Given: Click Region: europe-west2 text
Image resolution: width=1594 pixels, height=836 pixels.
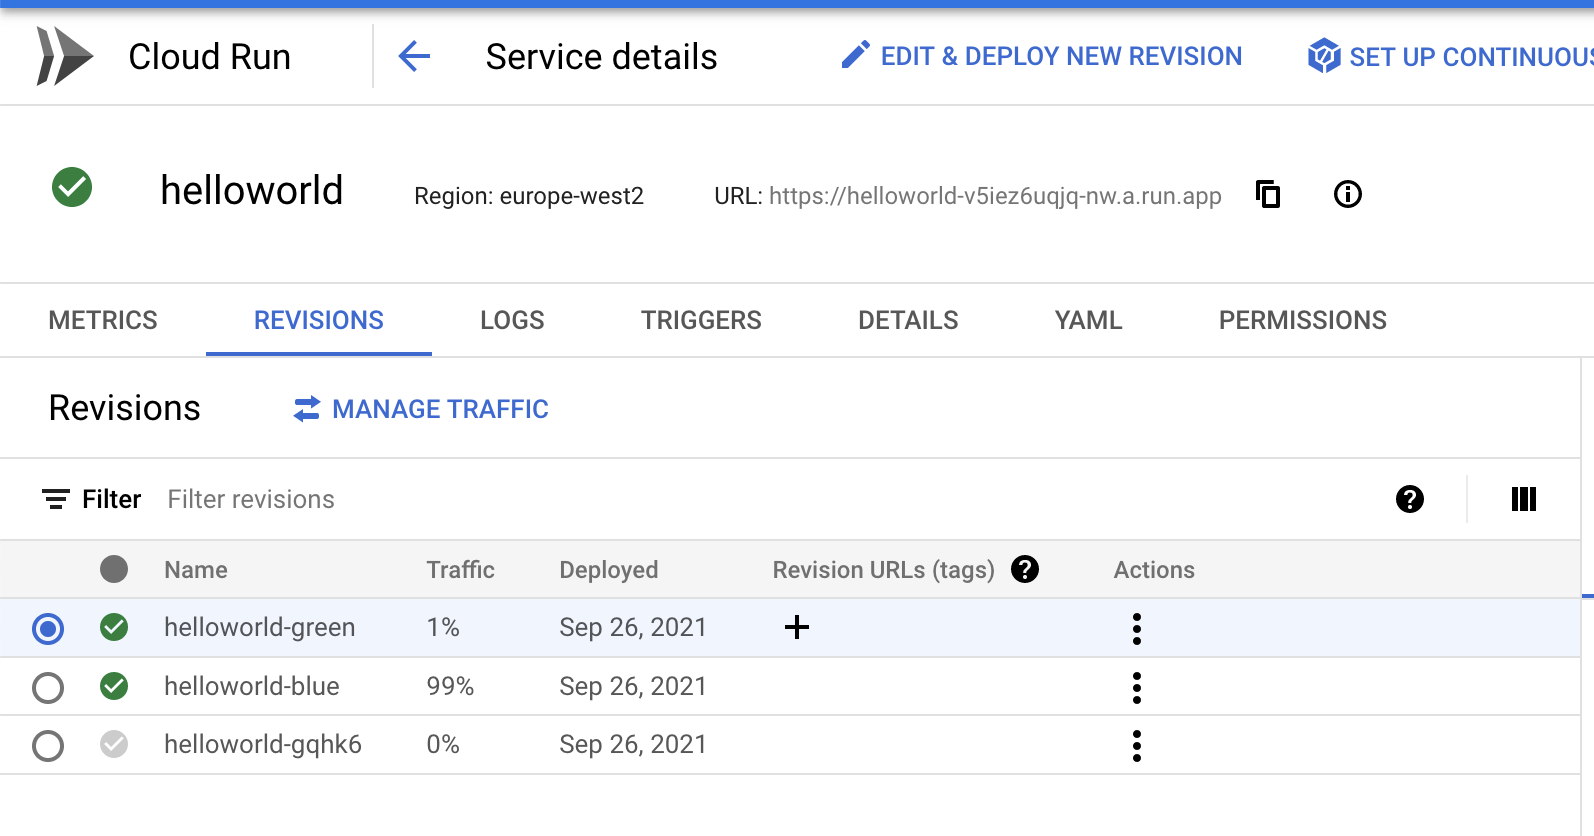Looking at the screenshot, I should (x=529, y=196).
